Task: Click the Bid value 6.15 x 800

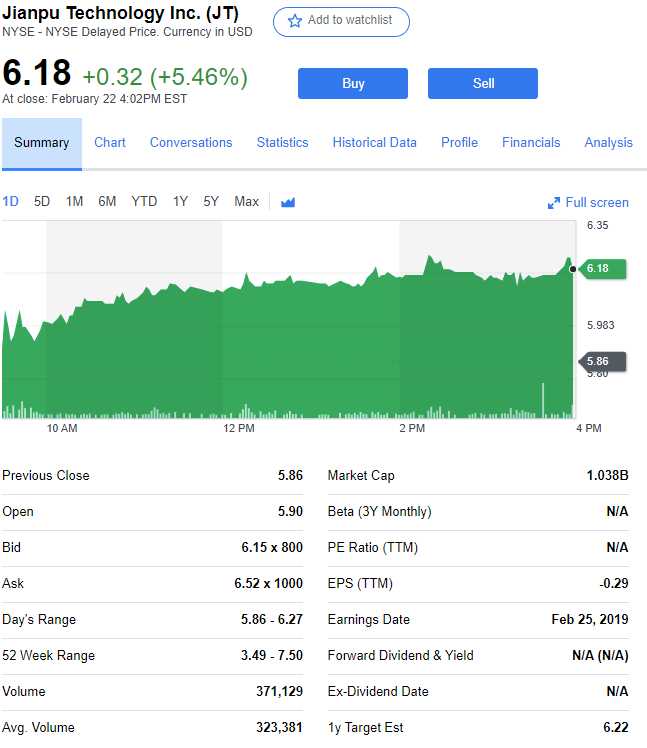Action: click(x=272, y=548)
